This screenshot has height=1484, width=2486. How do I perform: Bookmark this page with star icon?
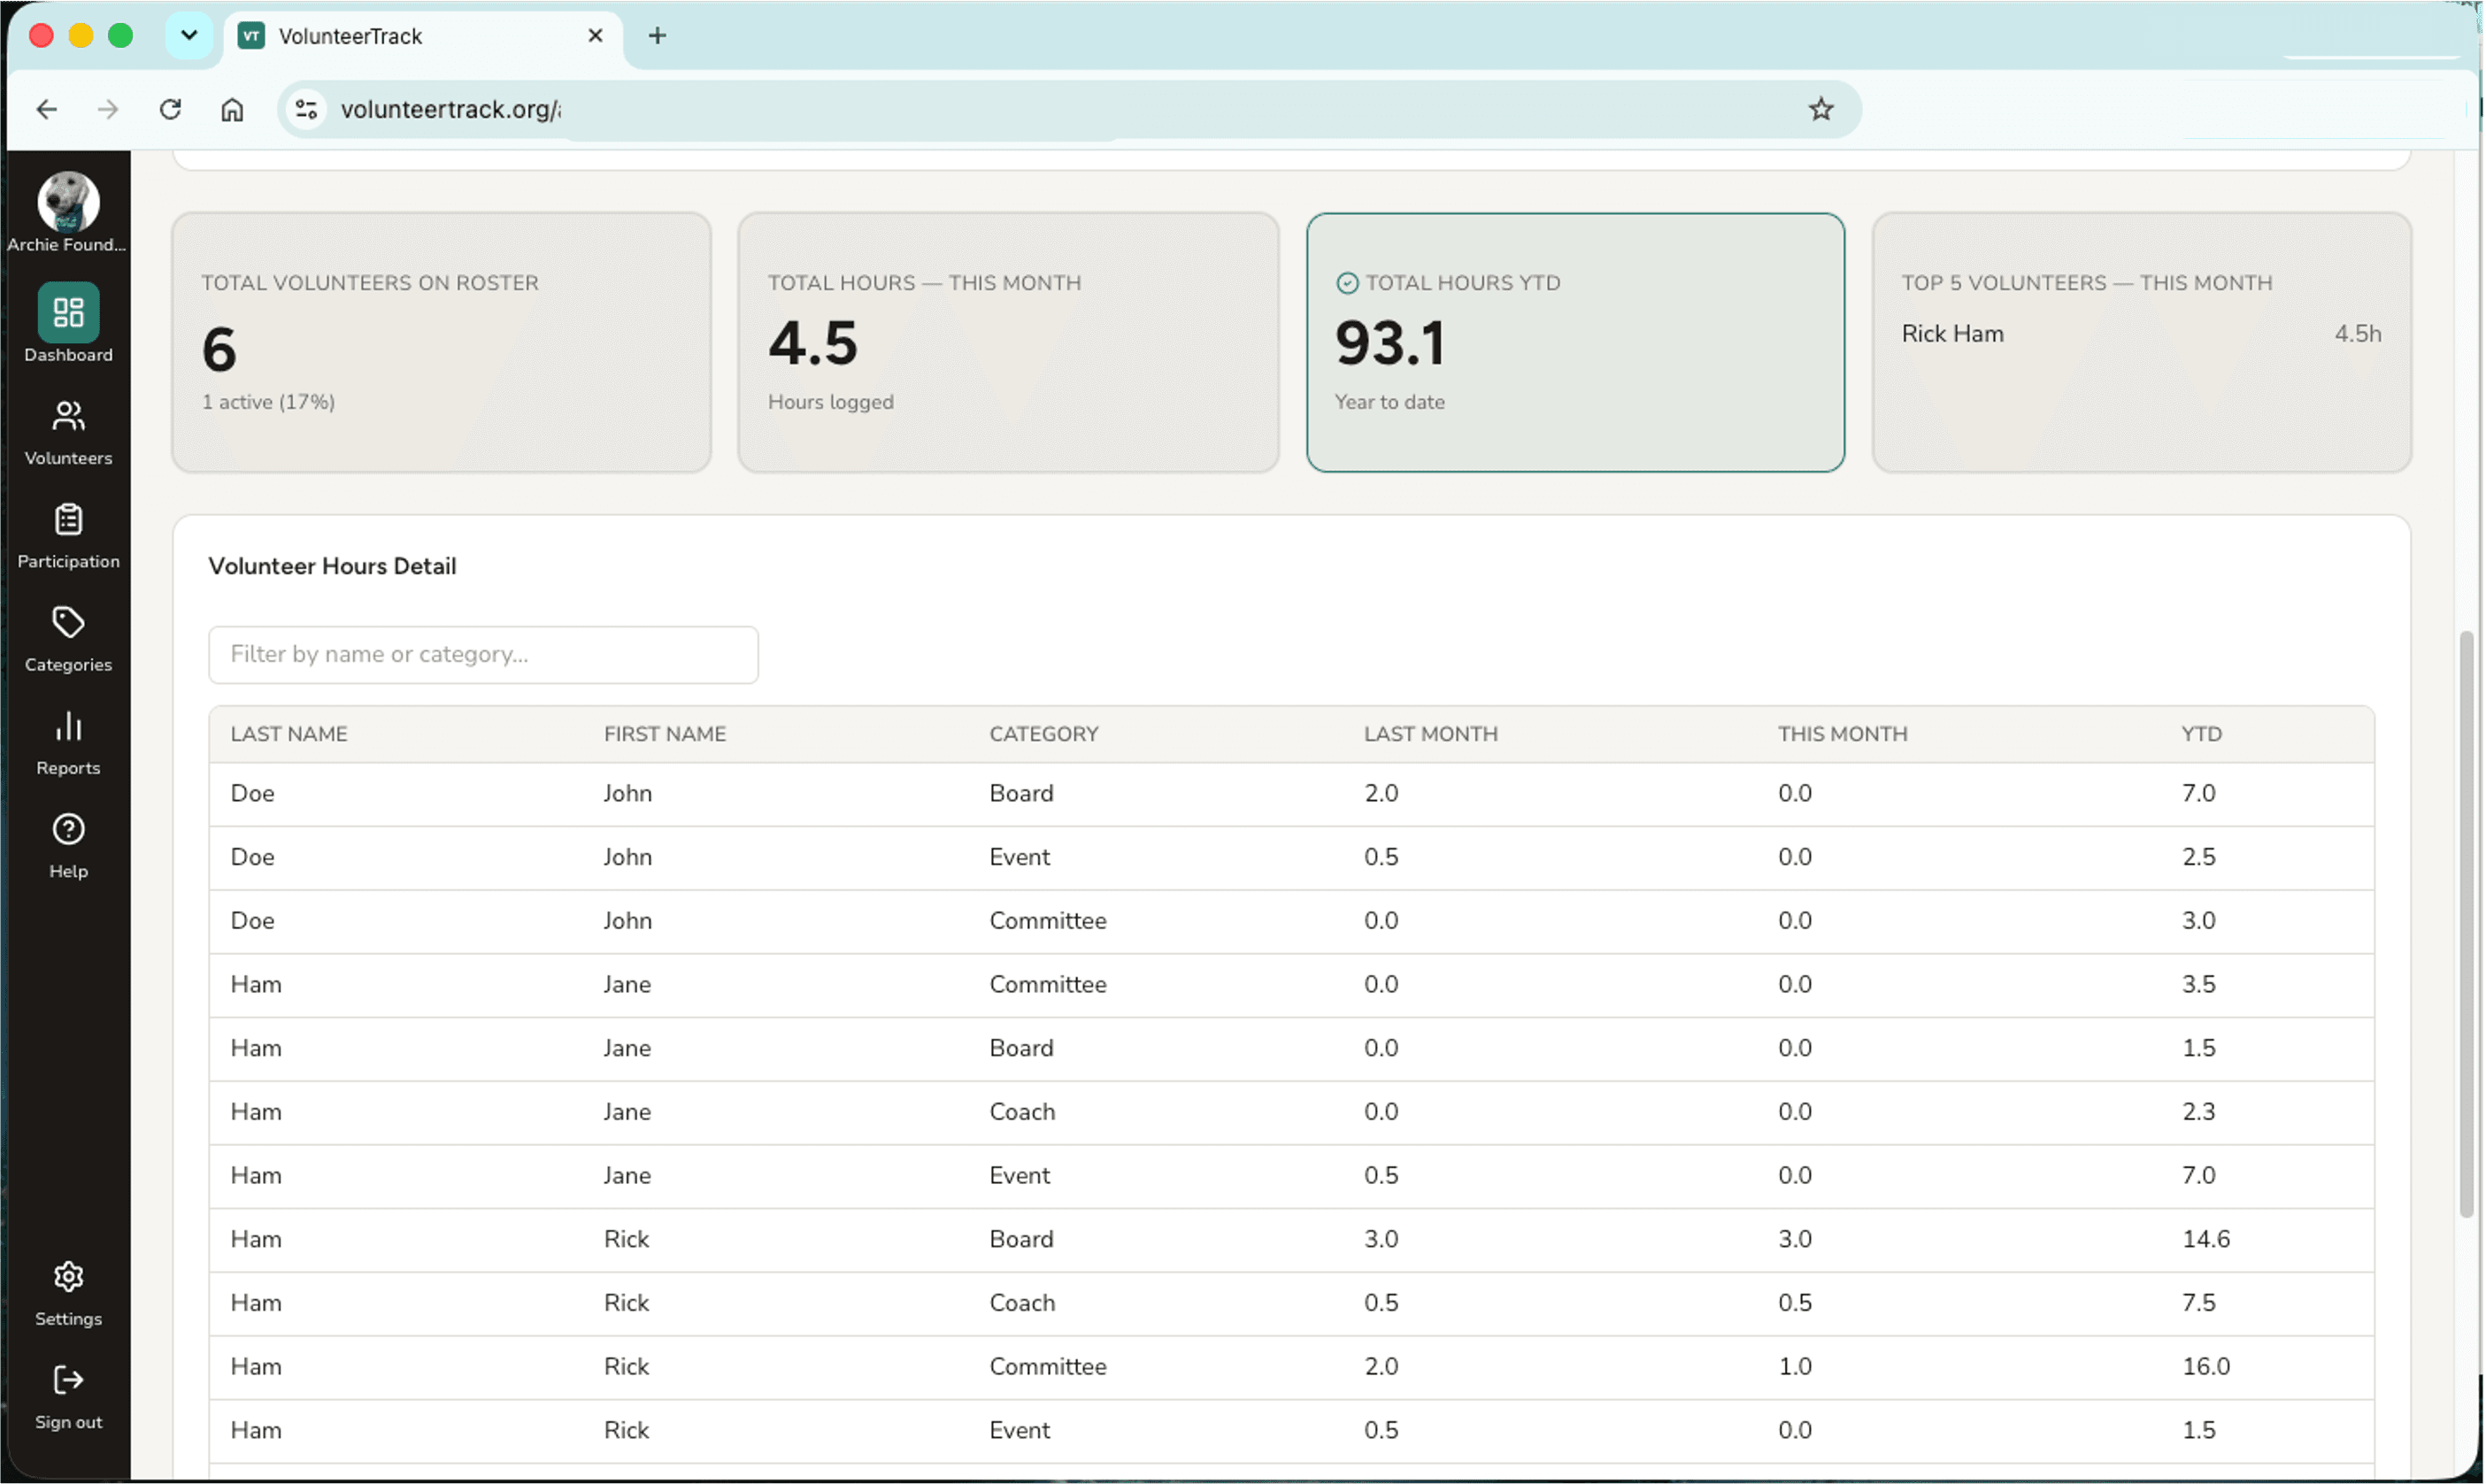tap(1820, 109)
